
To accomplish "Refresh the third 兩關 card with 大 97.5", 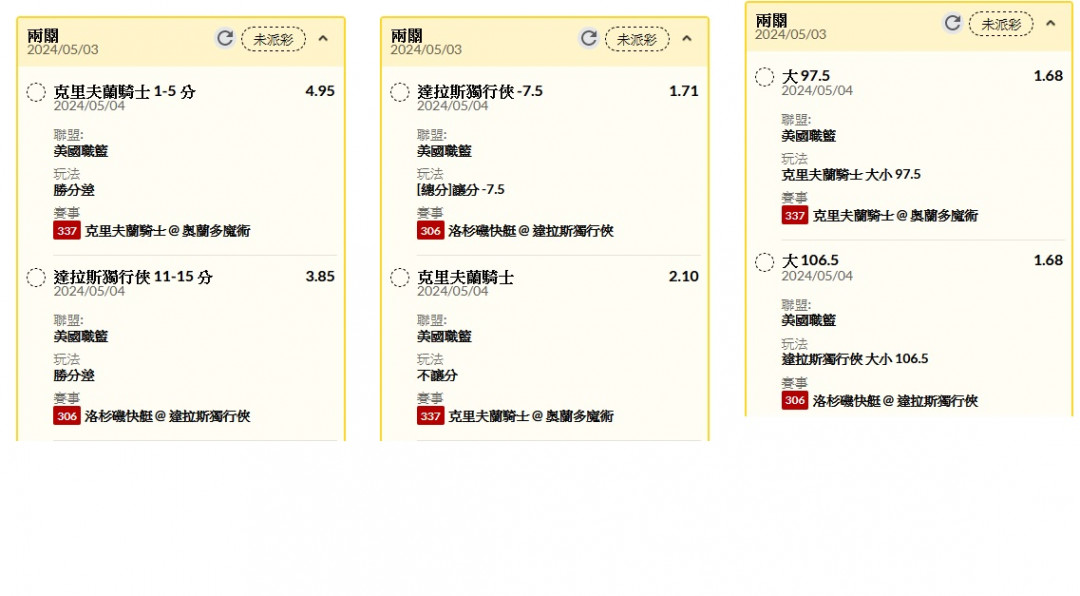I will pos(953,23).
